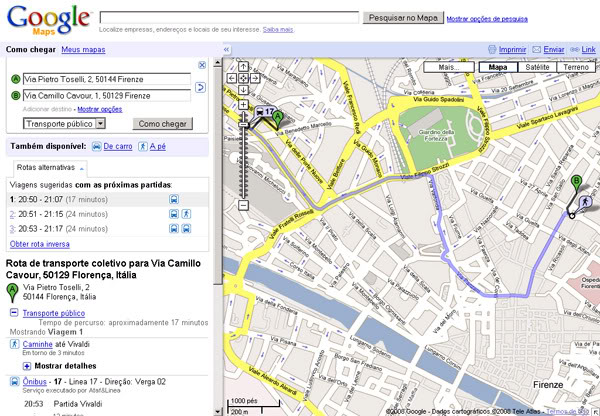The image size is (600, 416).
Task: Click the map search input field
Action: (x=229, y=18)
